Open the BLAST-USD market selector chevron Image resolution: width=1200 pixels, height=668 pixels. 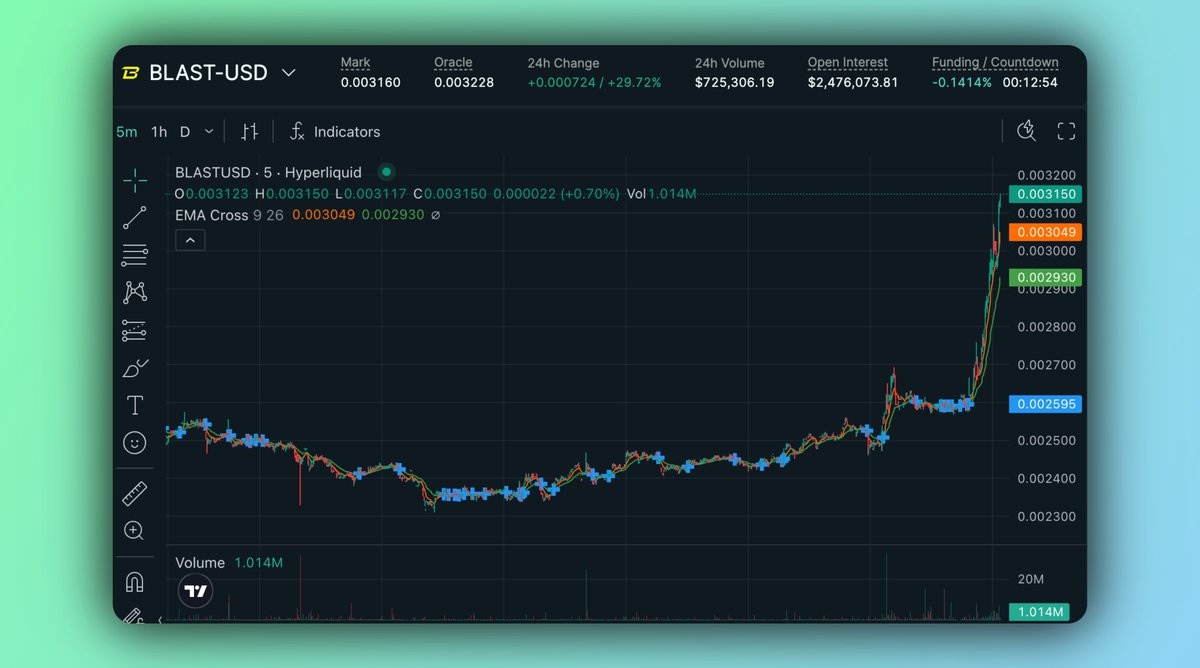[289, 73]
